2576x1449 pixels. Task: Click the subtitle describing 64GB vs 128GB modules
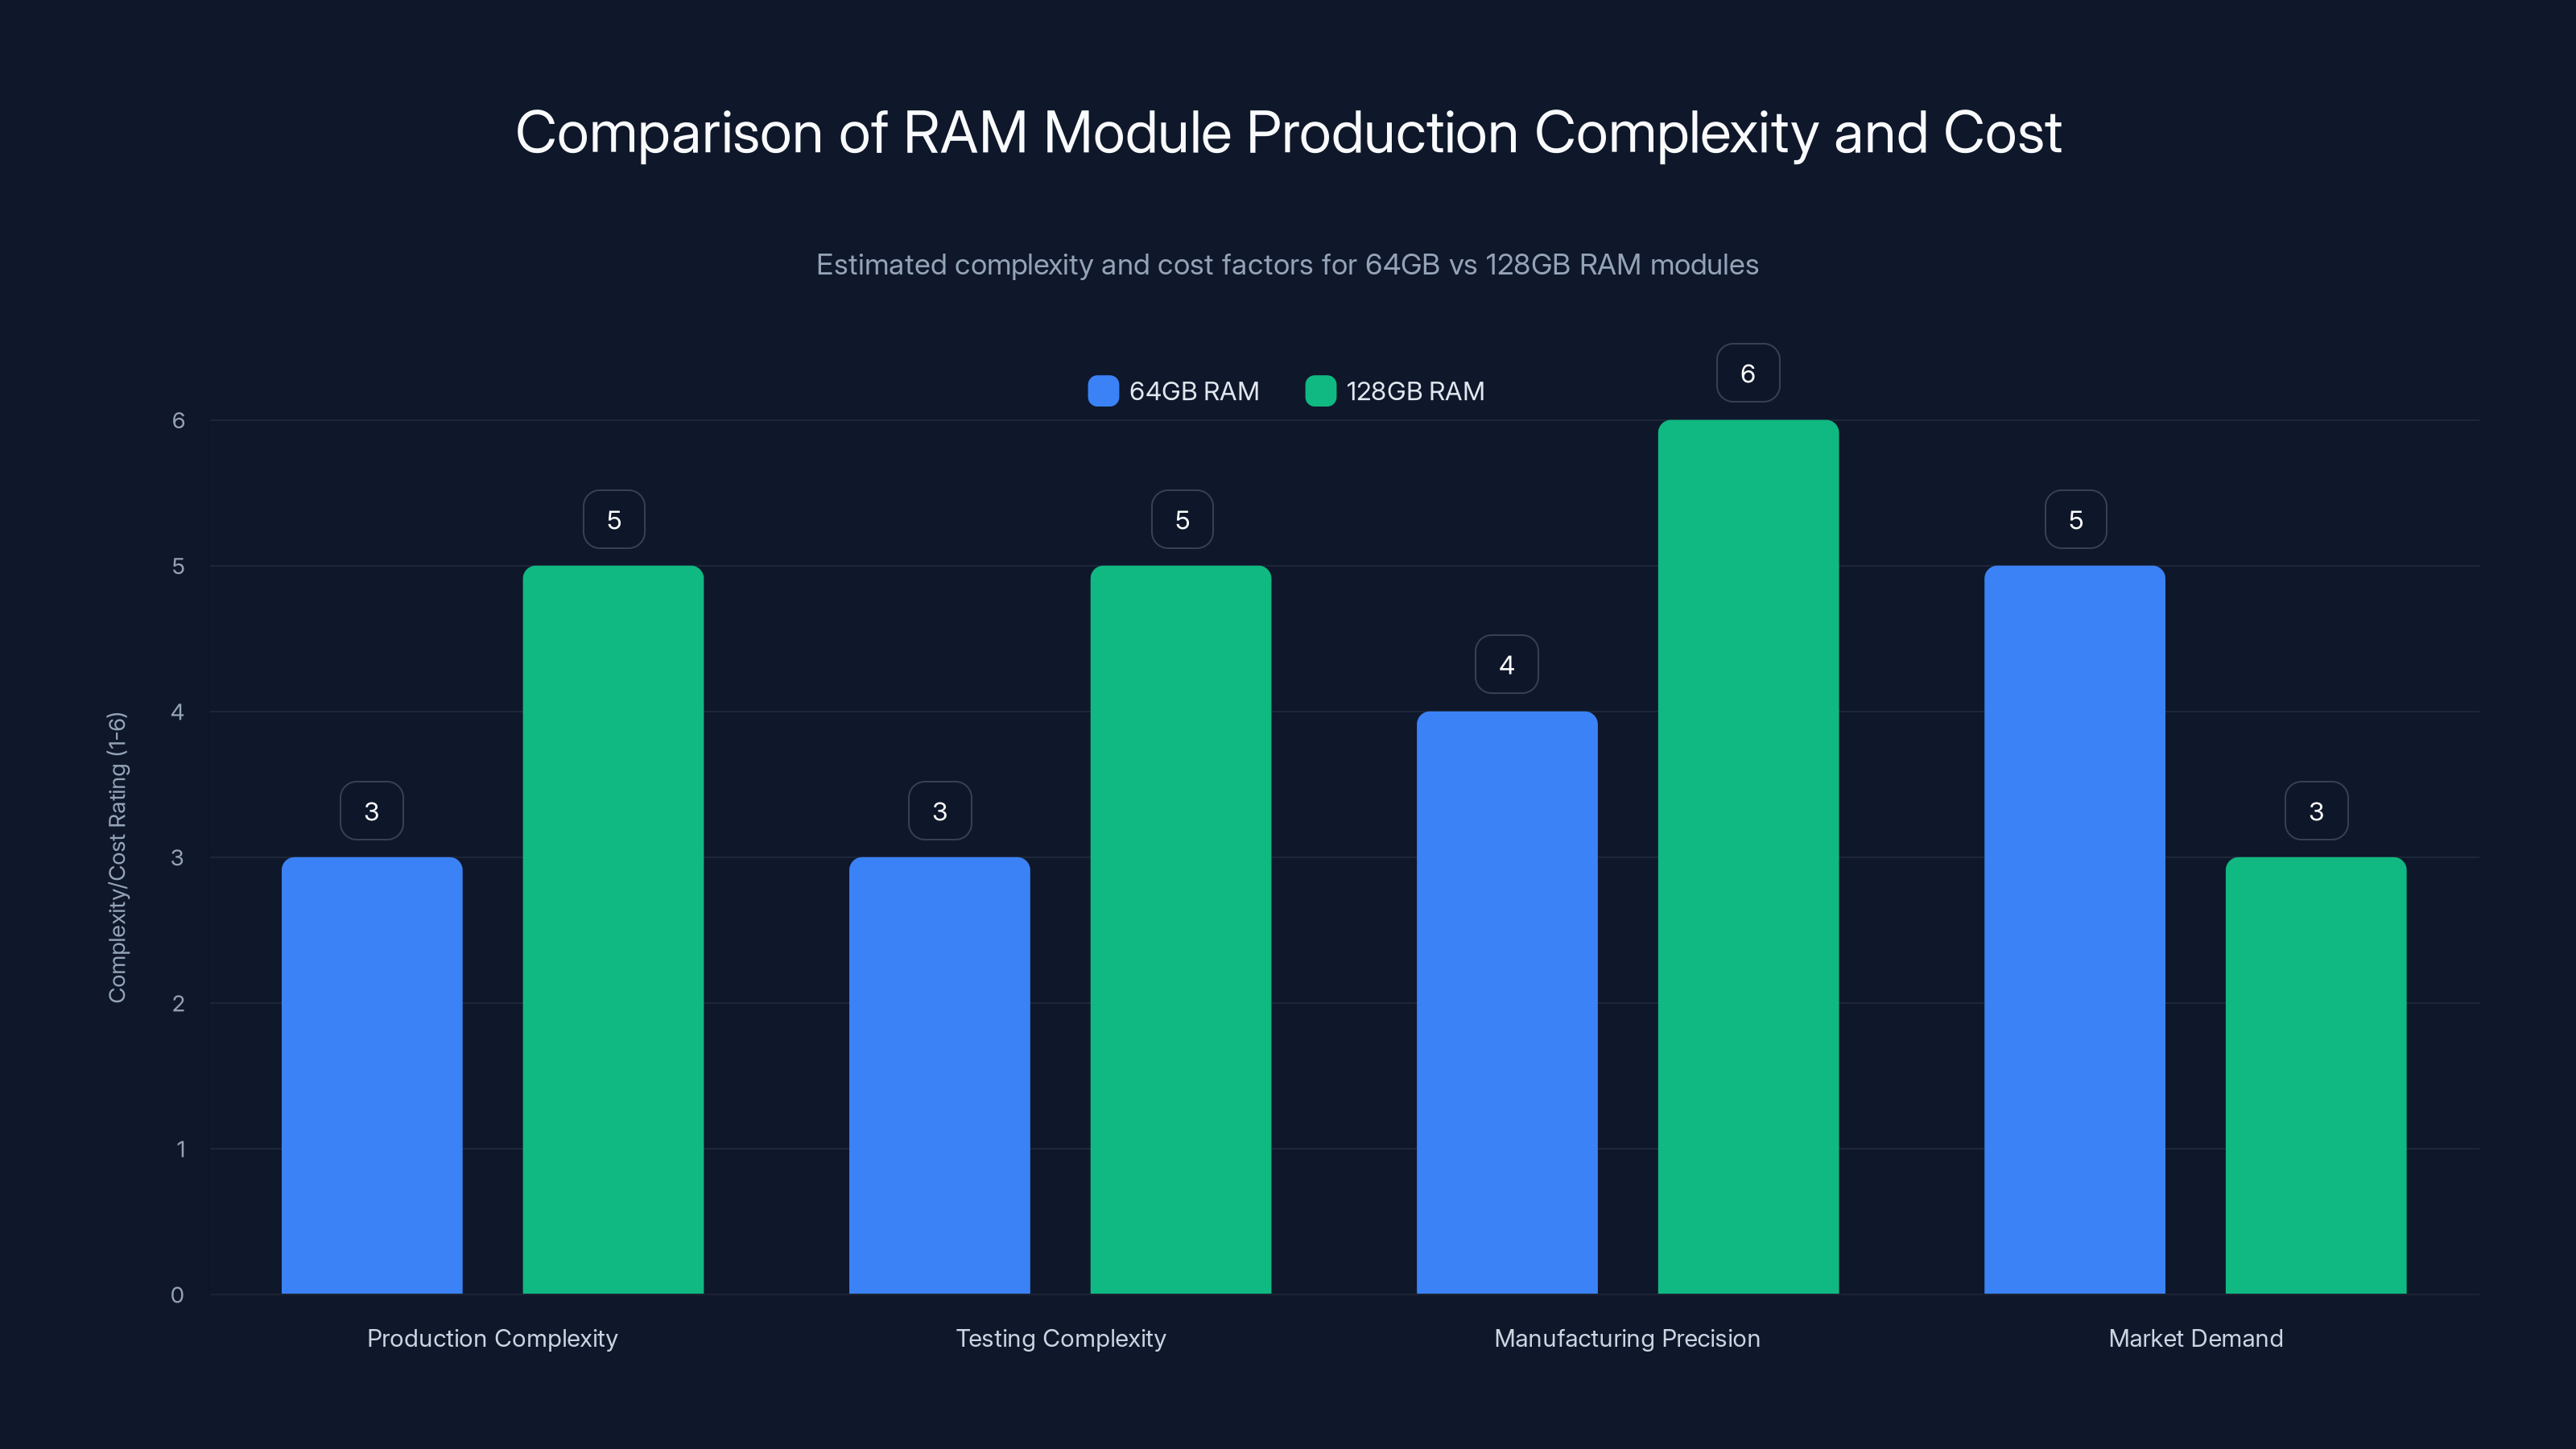click(1288, 265)
